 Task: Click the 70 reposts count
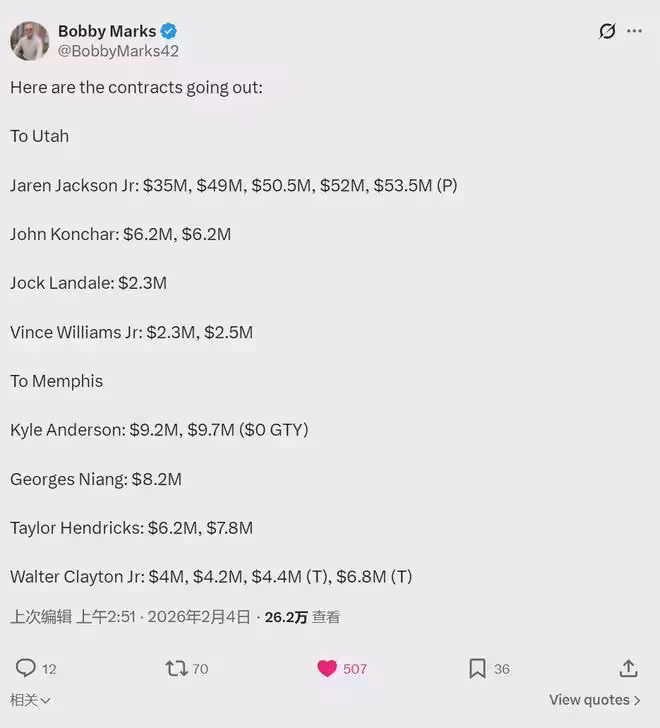[x=201, y=669]
